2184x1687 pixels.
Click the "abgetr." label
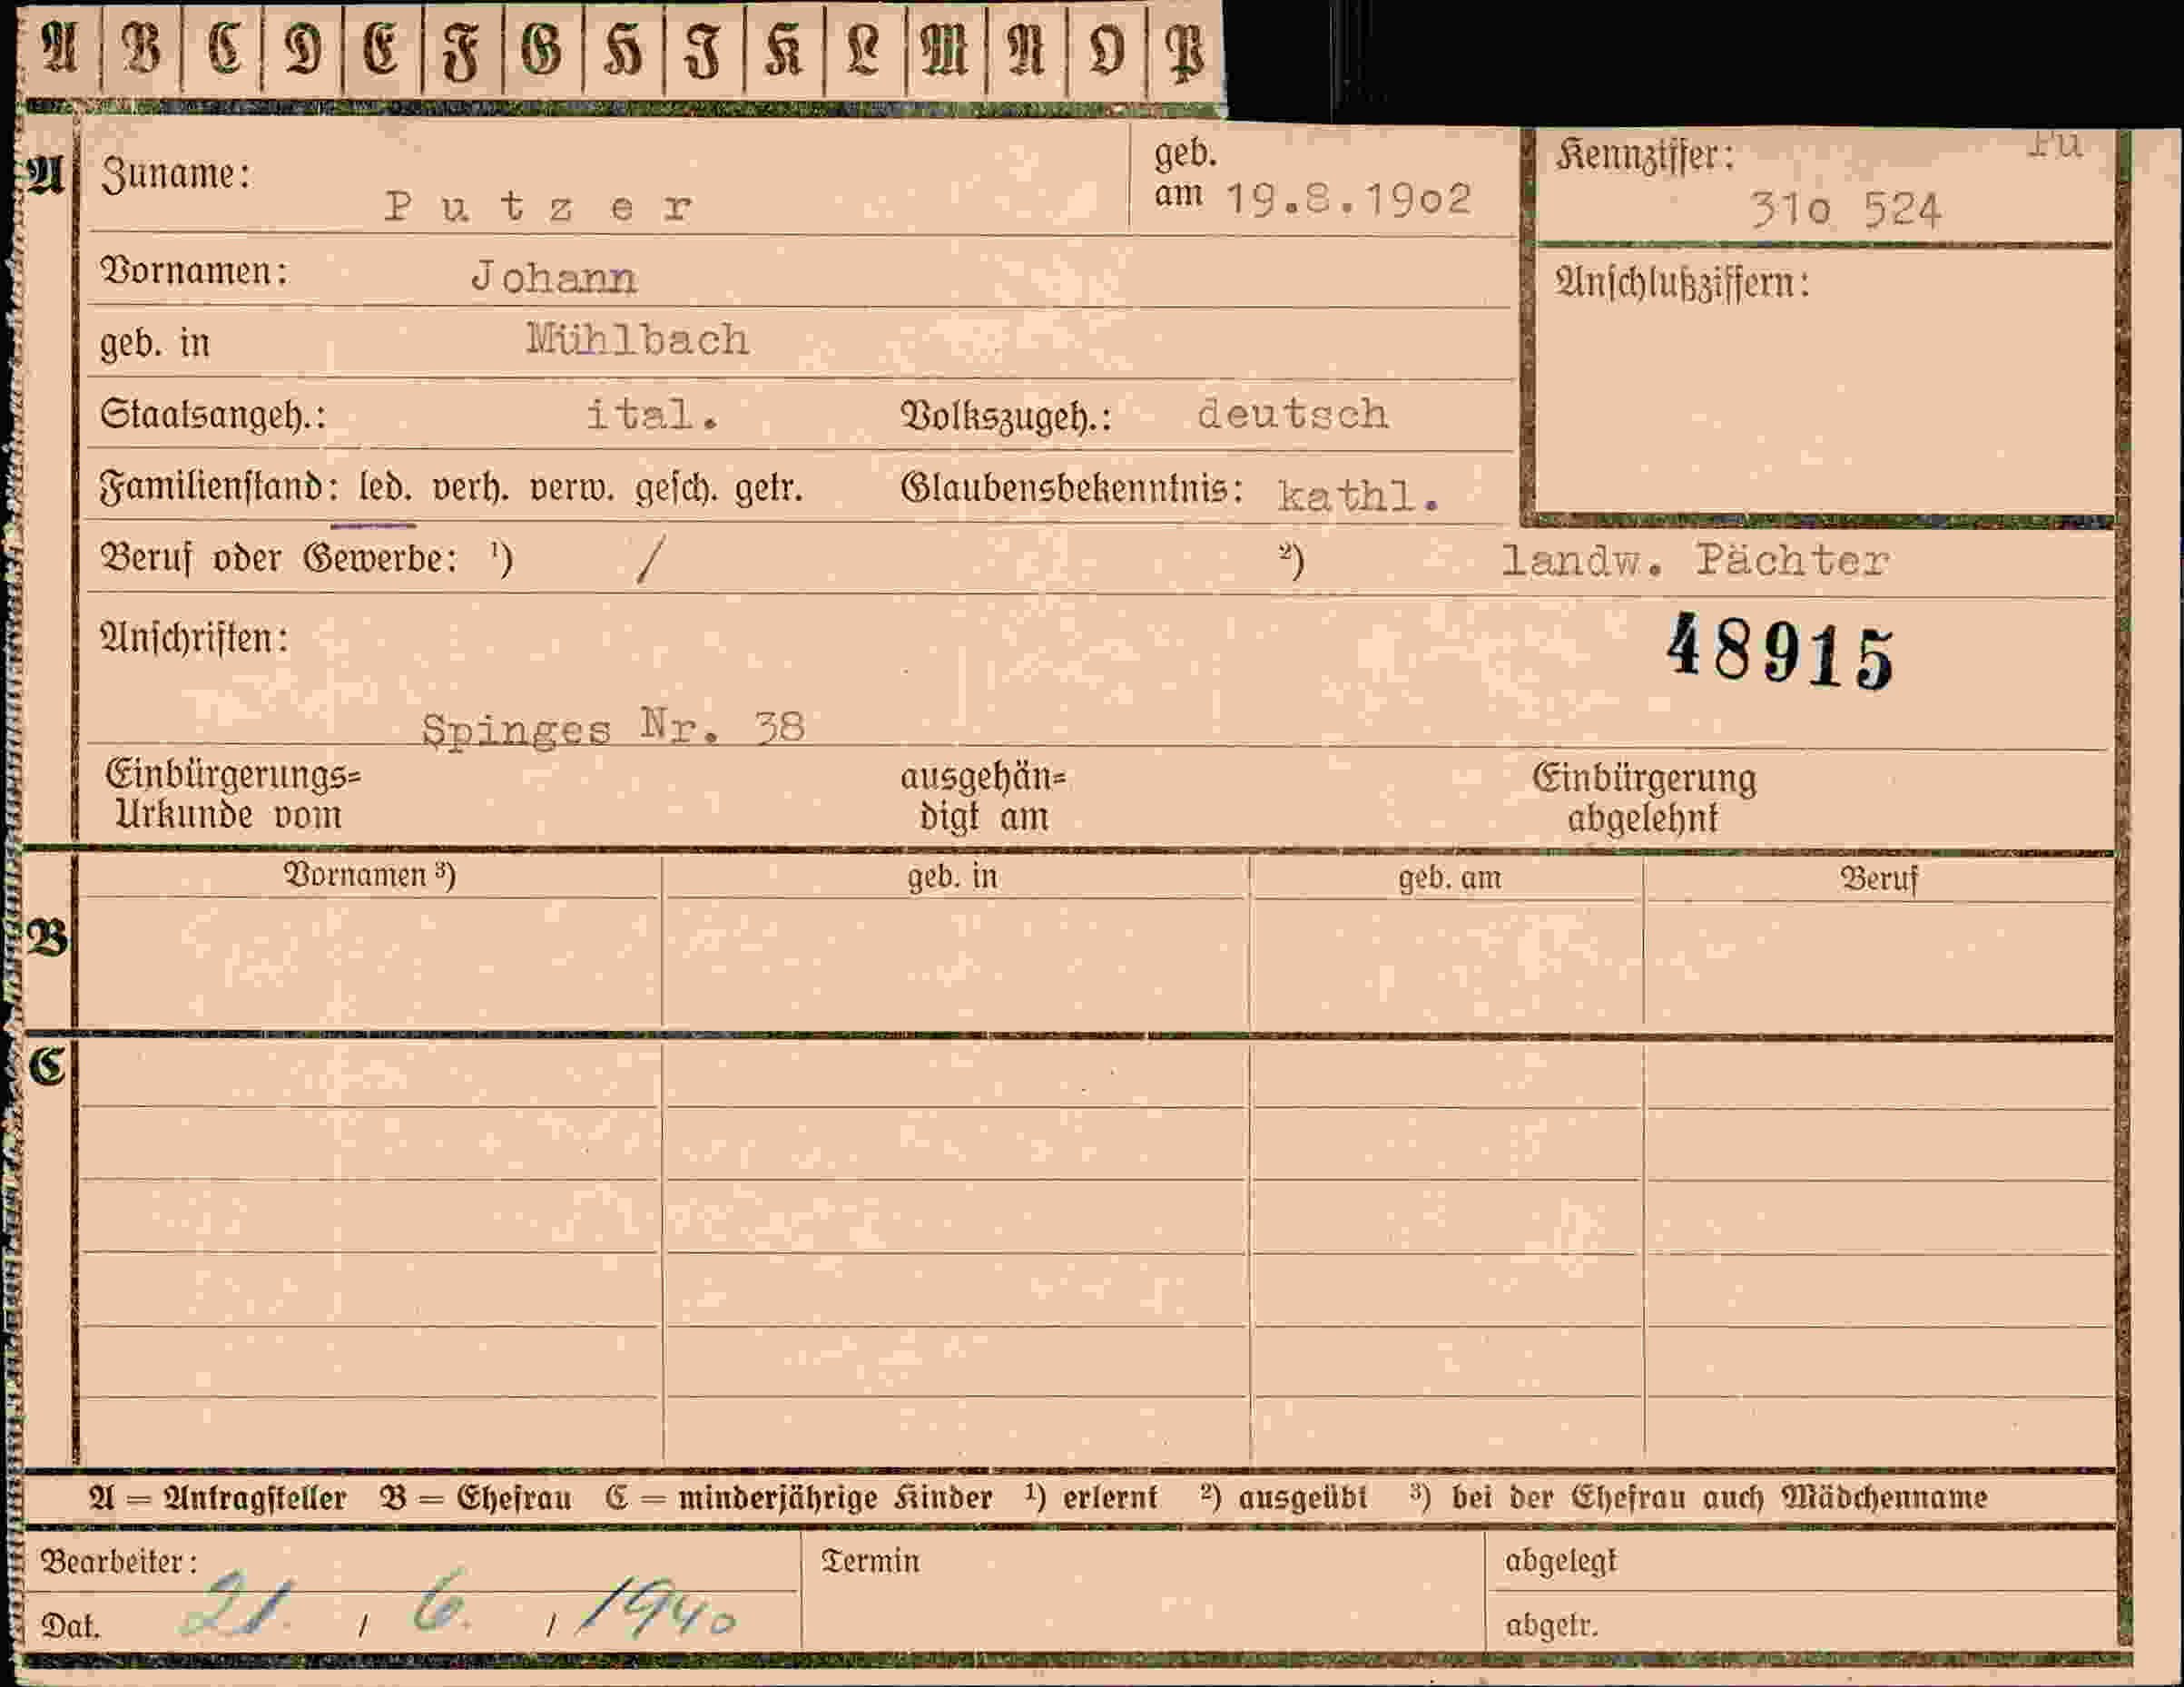pos(1551,1626)
